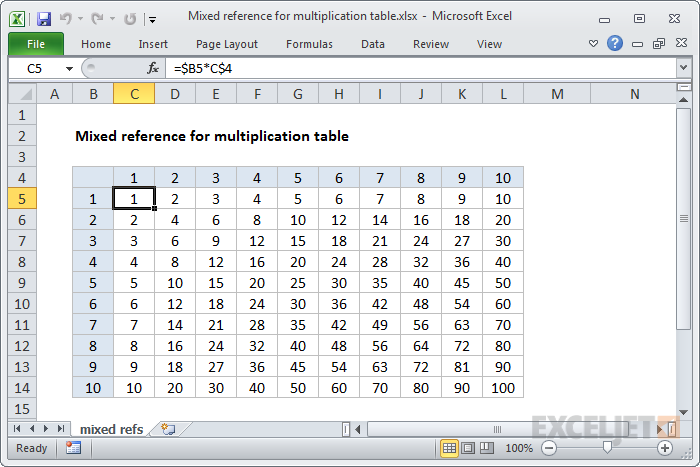Click the zoom slider handle
This screenshot has width=700, height=467.
607,447
